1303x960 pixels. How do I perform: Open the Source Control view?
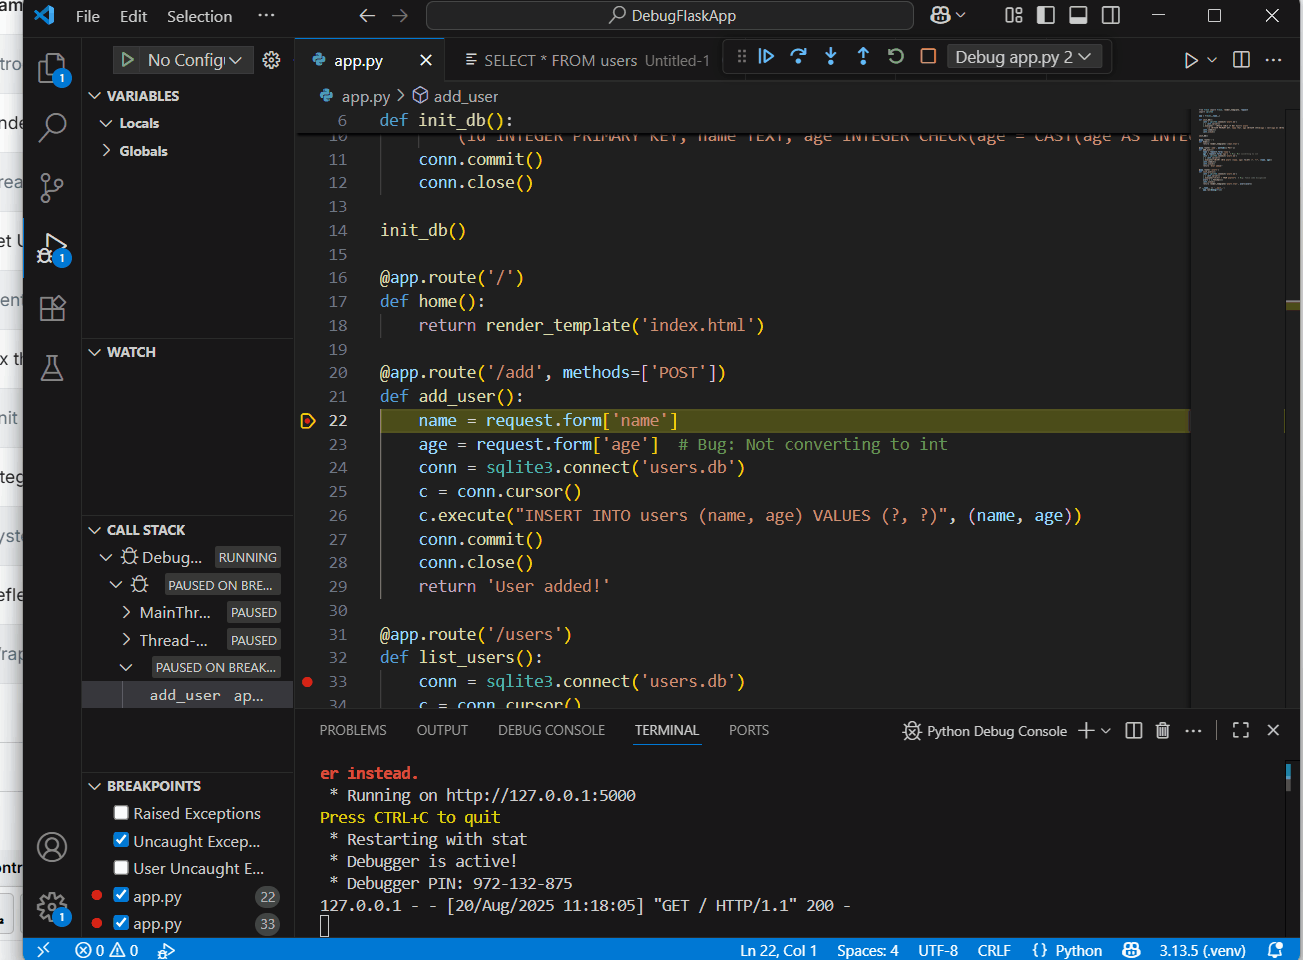51,188
